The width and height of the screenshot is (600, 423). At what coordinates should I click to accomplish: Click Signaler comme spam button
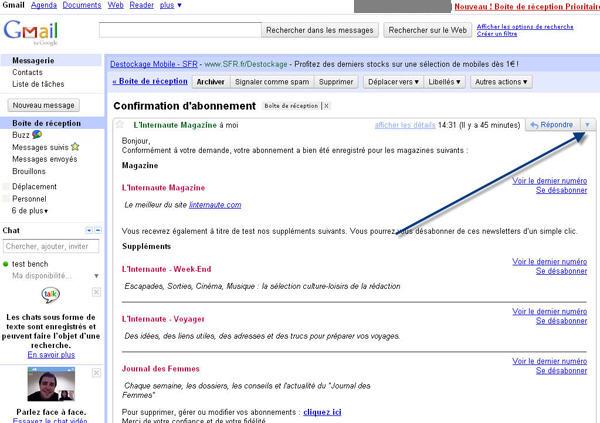[x=272, y=82]
